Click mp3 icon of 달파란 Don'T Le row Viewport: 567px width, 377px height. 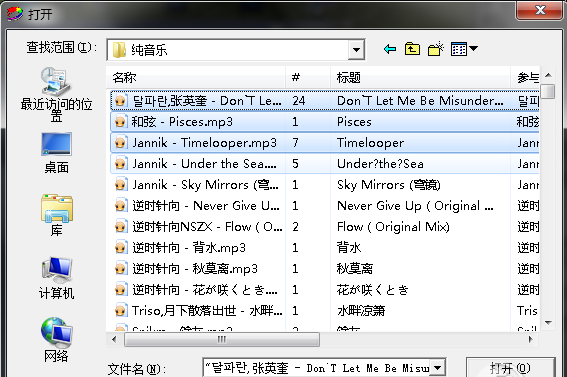pos(121,101)
